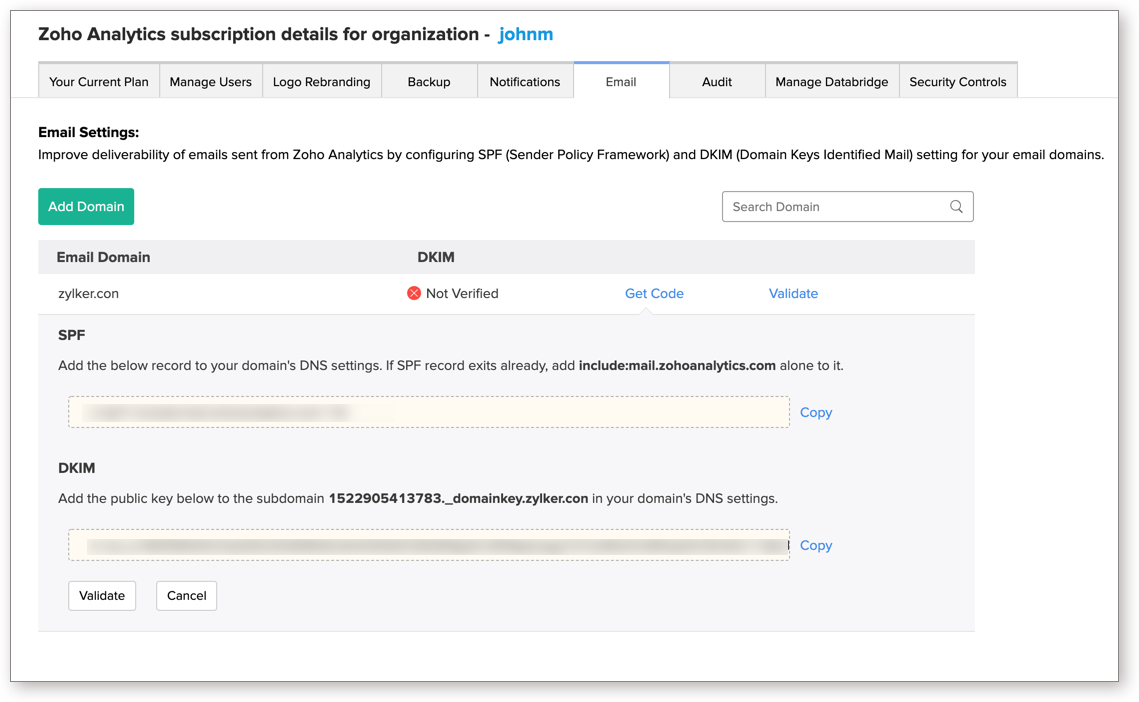Copy the SPF record value

tap(815, 412)
